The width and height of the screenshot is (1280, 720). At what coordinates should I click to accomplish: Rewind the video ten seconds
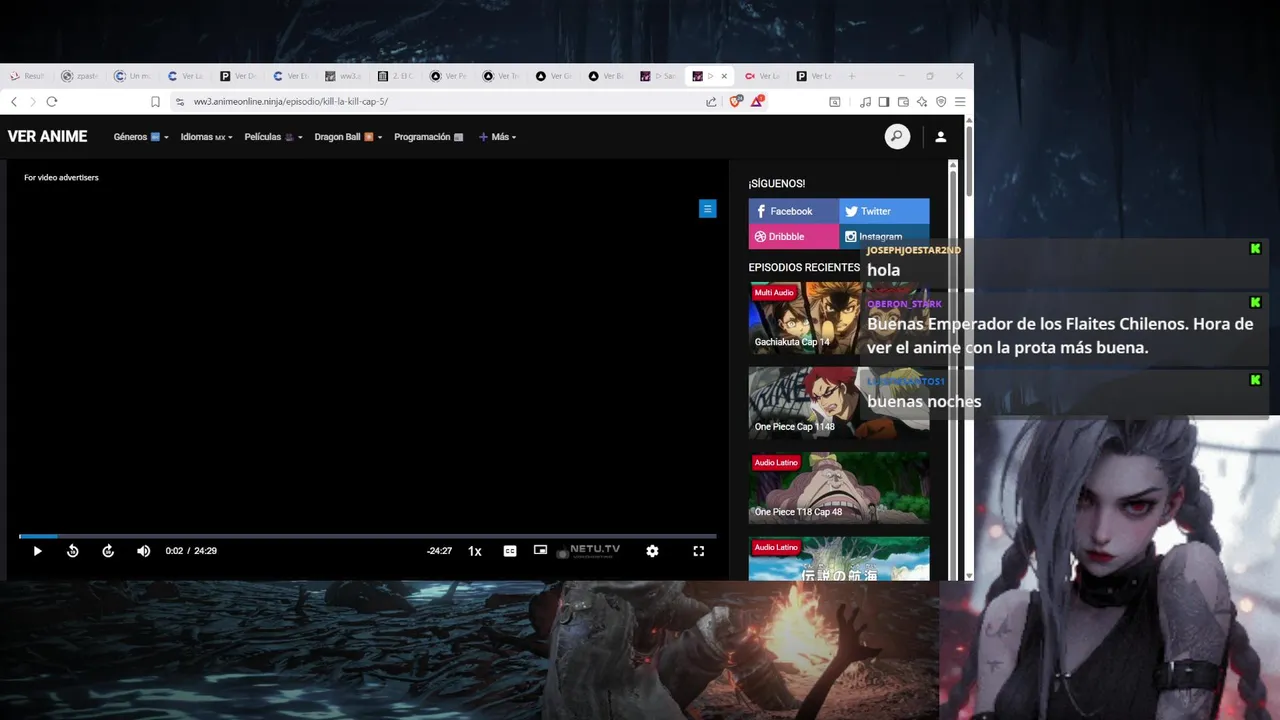pos(73,551)
